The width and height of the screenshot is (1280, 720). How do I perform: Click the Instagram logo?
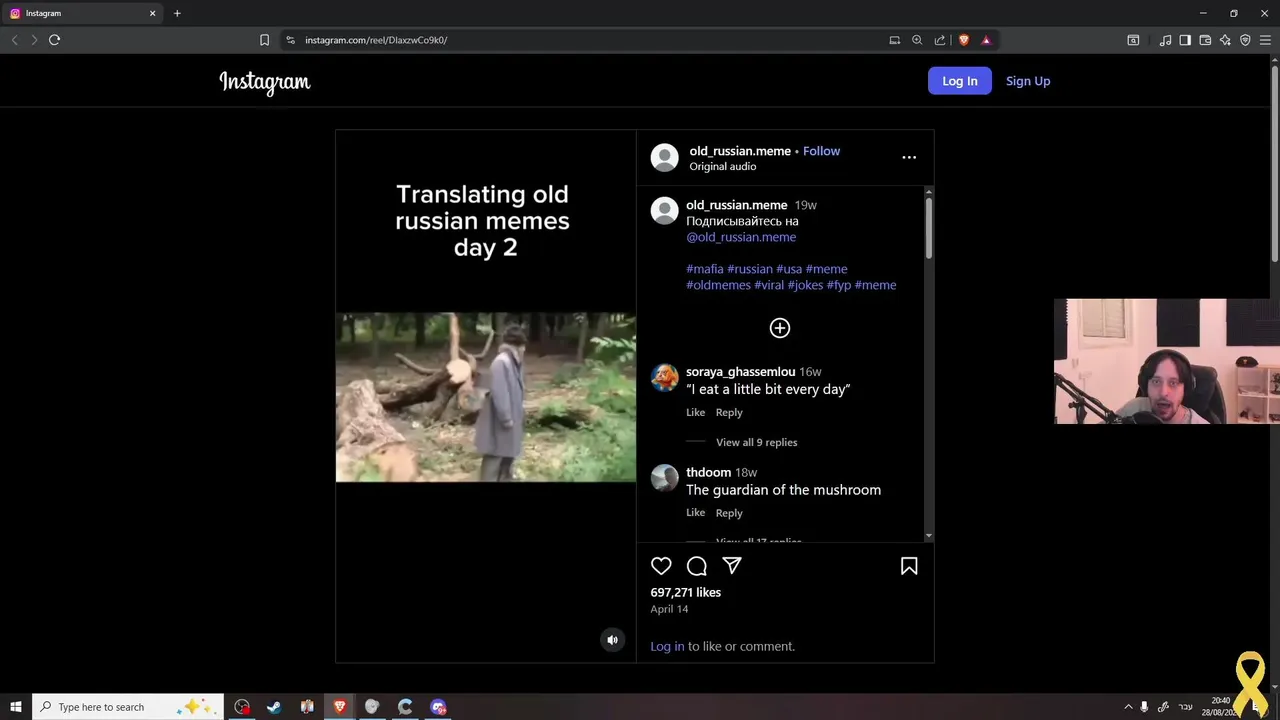tap(265, 82)
